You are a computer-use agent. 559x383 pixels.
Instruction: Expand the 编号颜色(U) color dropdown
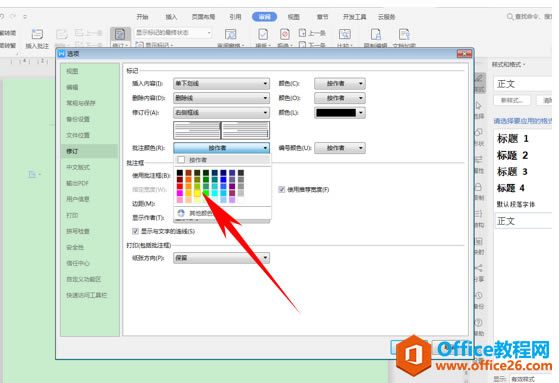340,148
